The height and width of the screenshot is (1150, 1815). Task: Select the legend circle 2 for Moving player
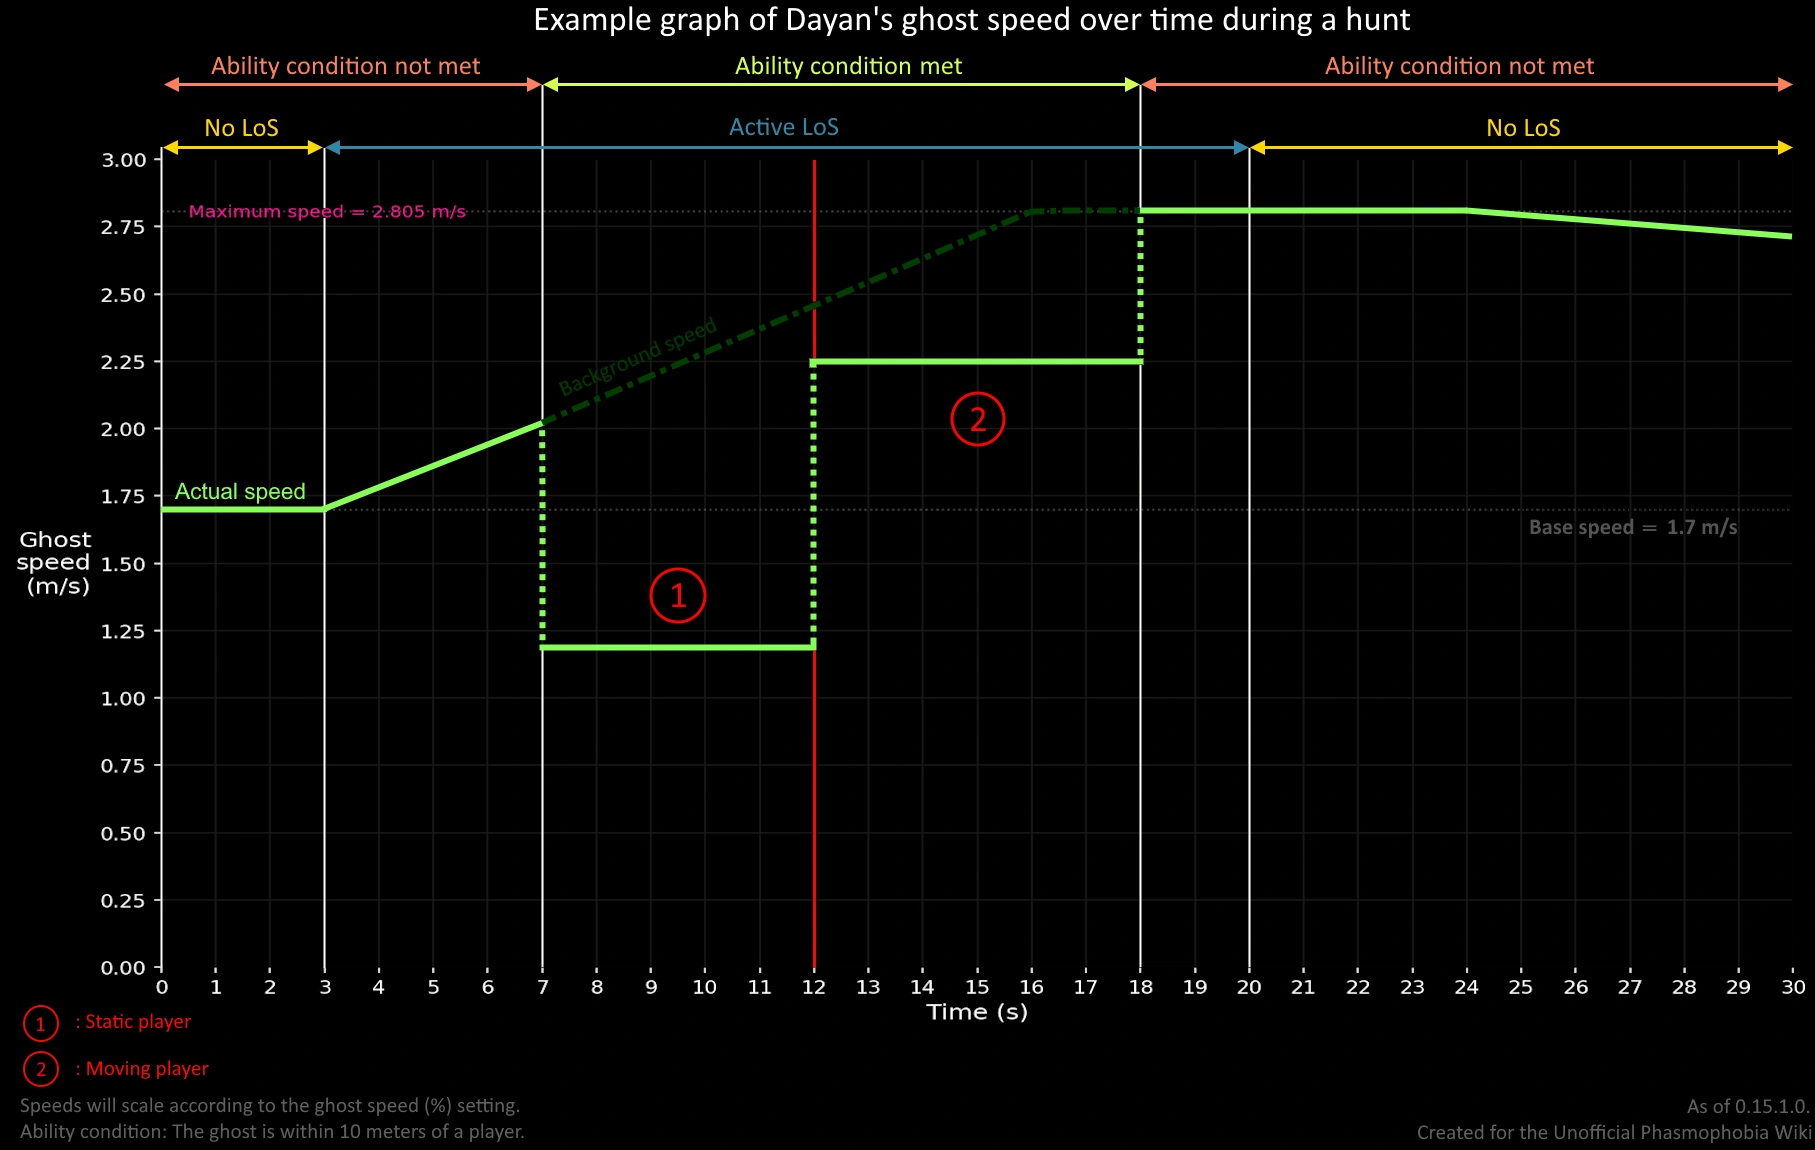pyautogui.click(x=41, y=1069)
